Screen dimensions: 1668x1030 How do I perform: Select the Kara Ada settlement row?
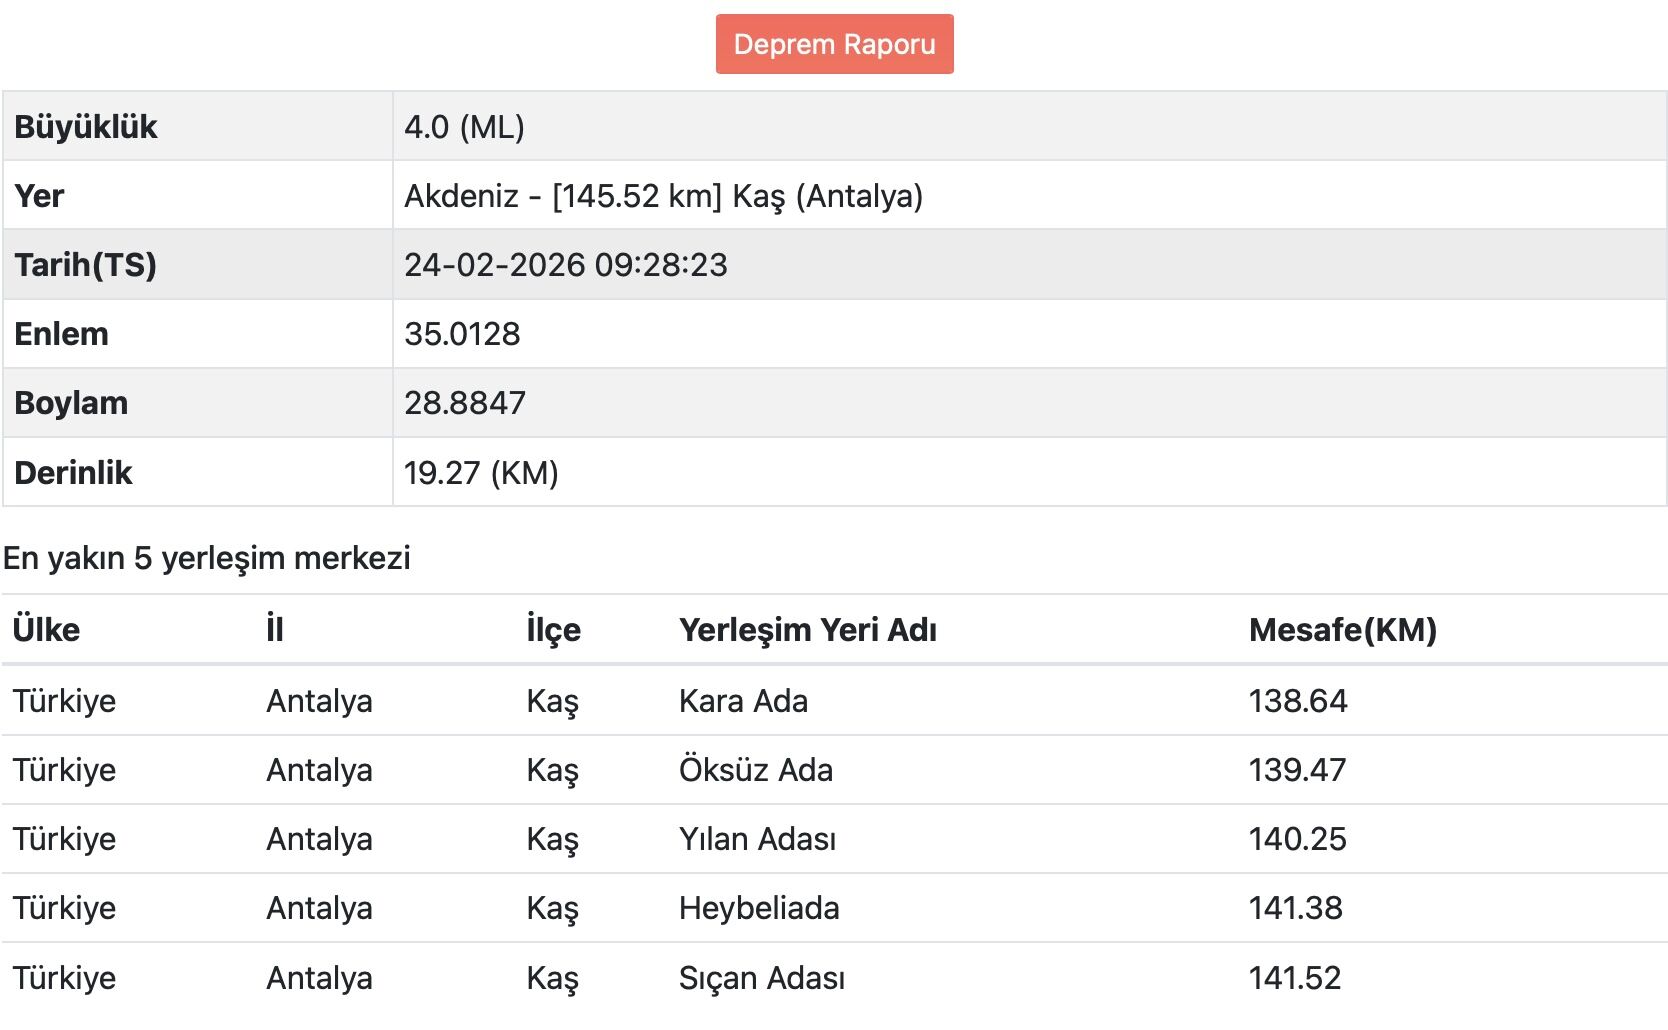(x=742, y=701)
